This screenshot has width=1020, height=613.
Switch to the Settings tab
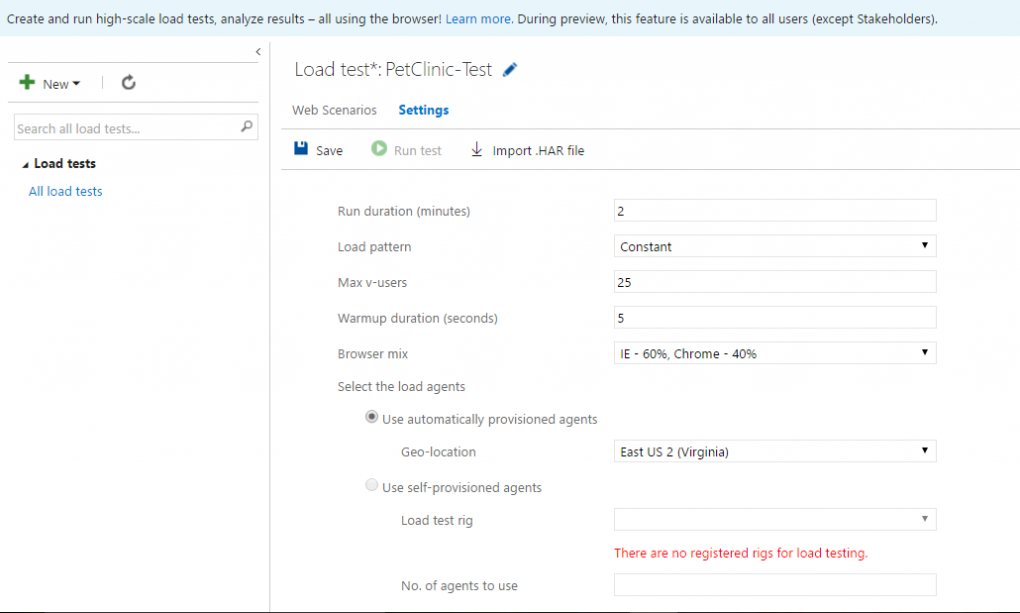(423, 110)
